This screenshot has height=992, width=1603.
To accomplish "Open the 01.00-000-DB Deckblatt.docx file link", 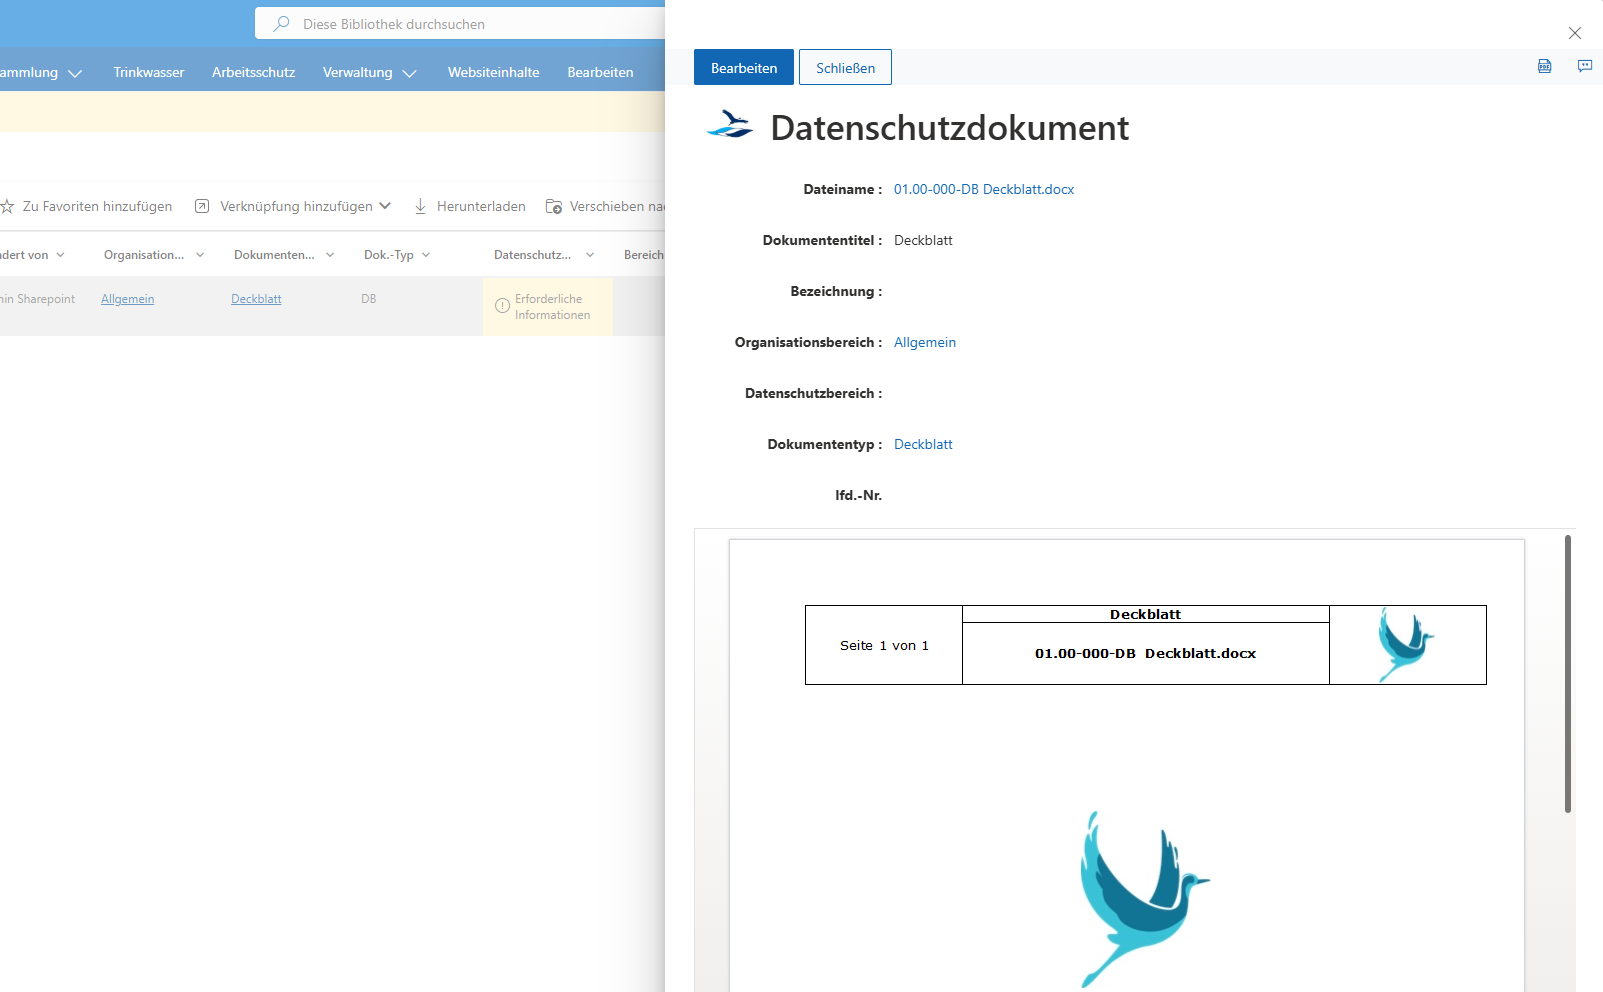I will (984, 189).
